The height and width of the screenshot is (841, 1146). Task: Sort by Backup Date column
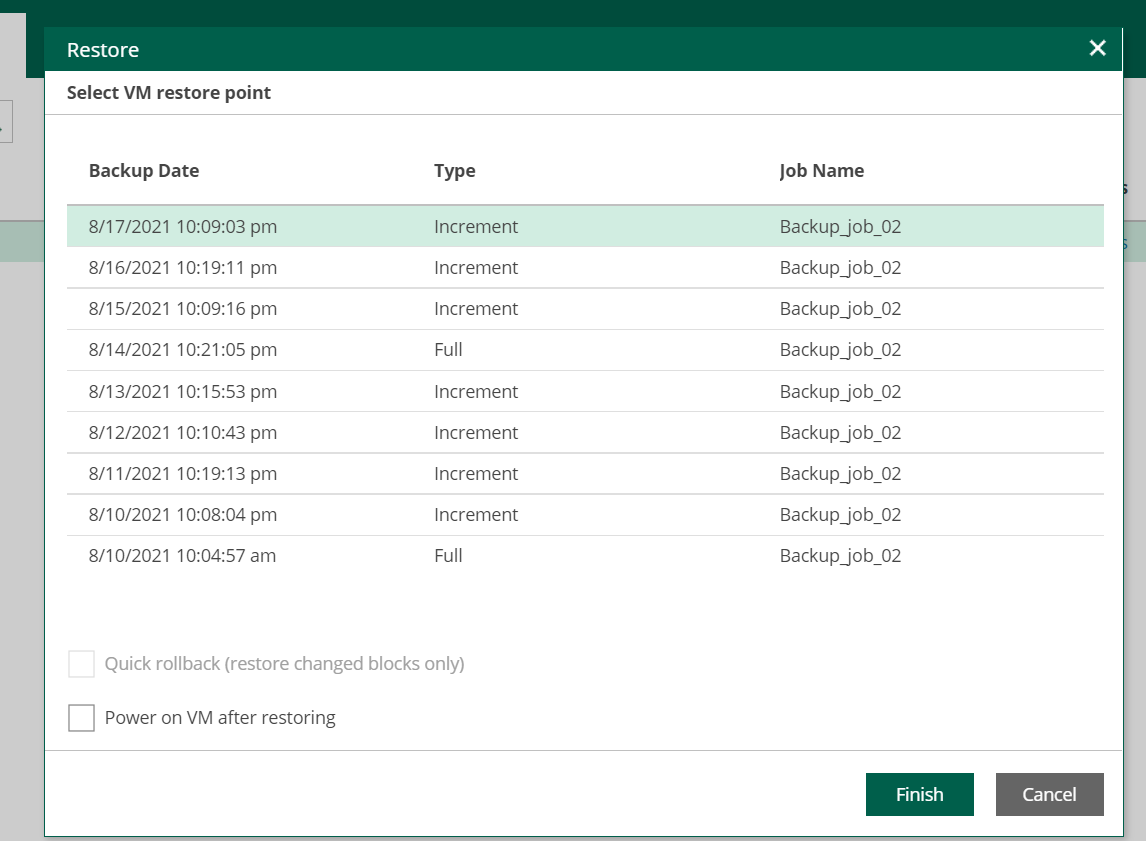144,170
